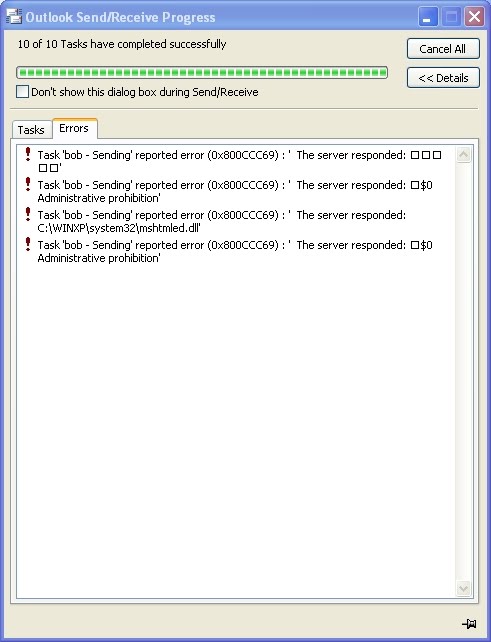
Task: Click the '10 of 10 Tasks have completed' status text
Action: pos(122,44)
